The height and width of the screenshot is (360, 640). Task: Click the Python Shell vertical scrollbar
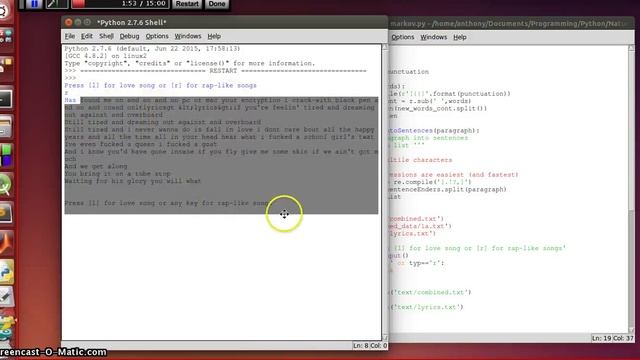[384, 192]
